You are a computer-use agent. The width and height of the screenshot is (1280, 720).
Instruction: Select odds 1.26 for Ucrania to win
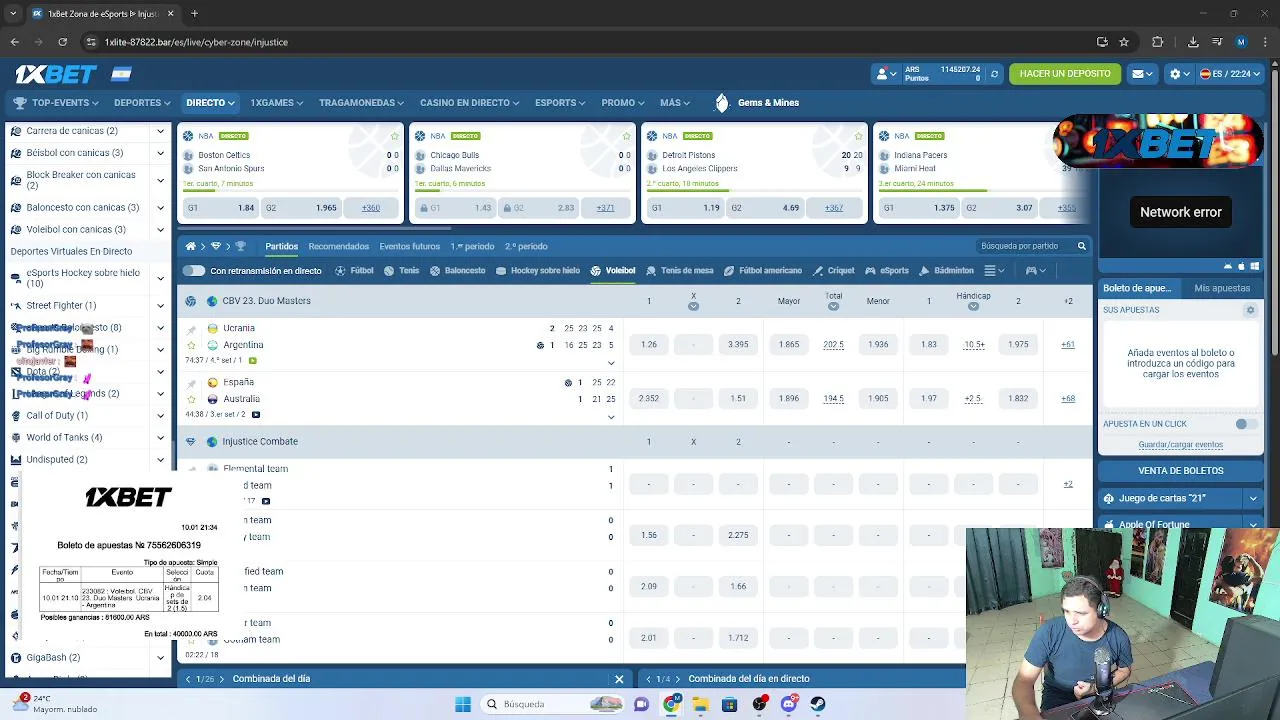tap(649, 345)
